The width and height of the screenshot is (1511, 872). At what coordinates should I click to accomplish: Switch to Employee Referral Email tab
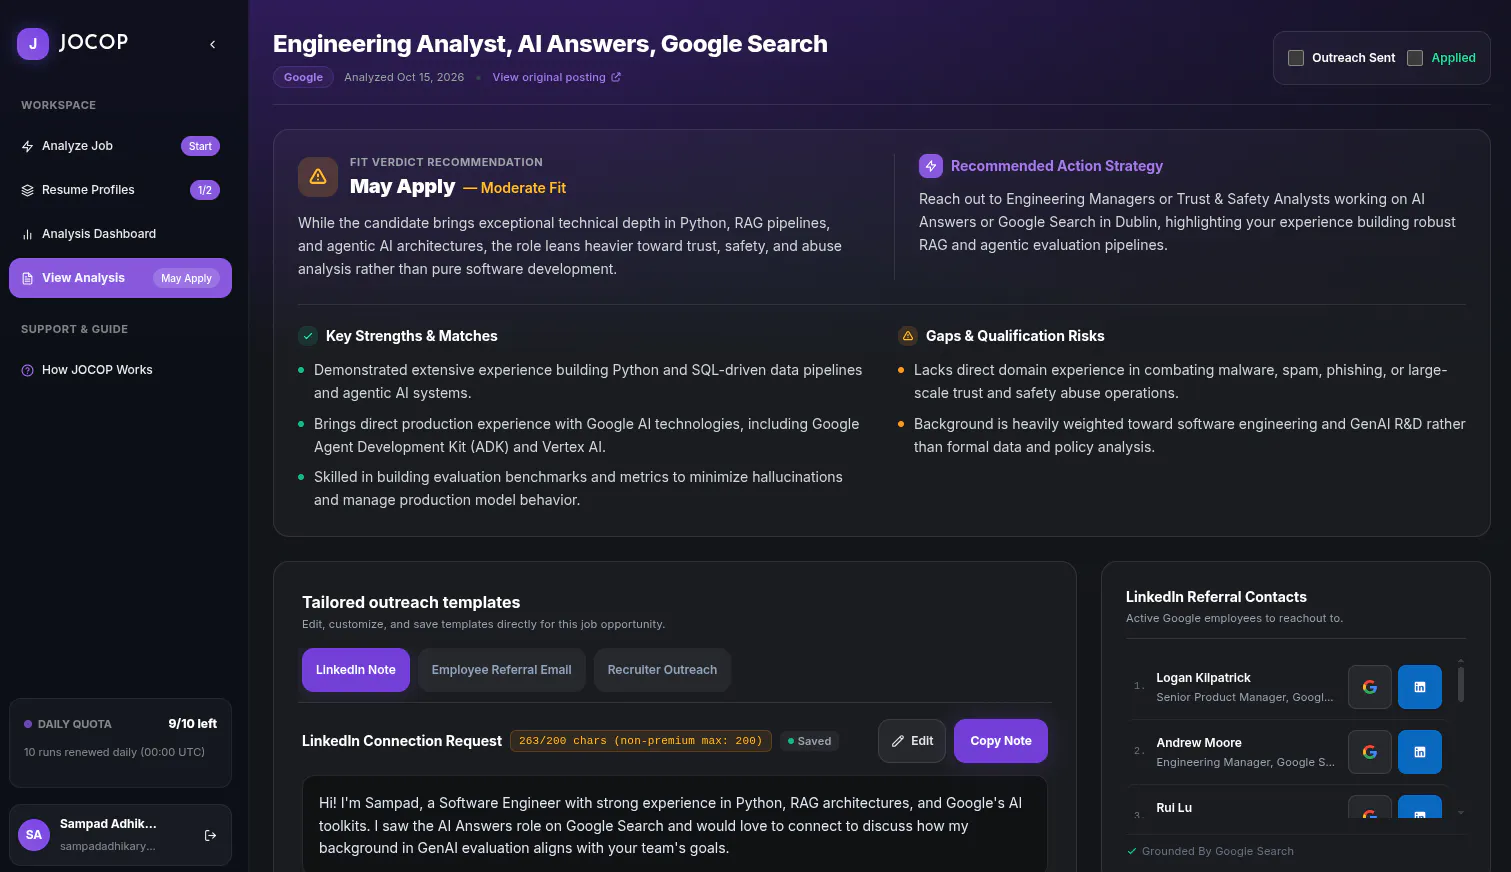pyautogui.click(x=502, y=670)
